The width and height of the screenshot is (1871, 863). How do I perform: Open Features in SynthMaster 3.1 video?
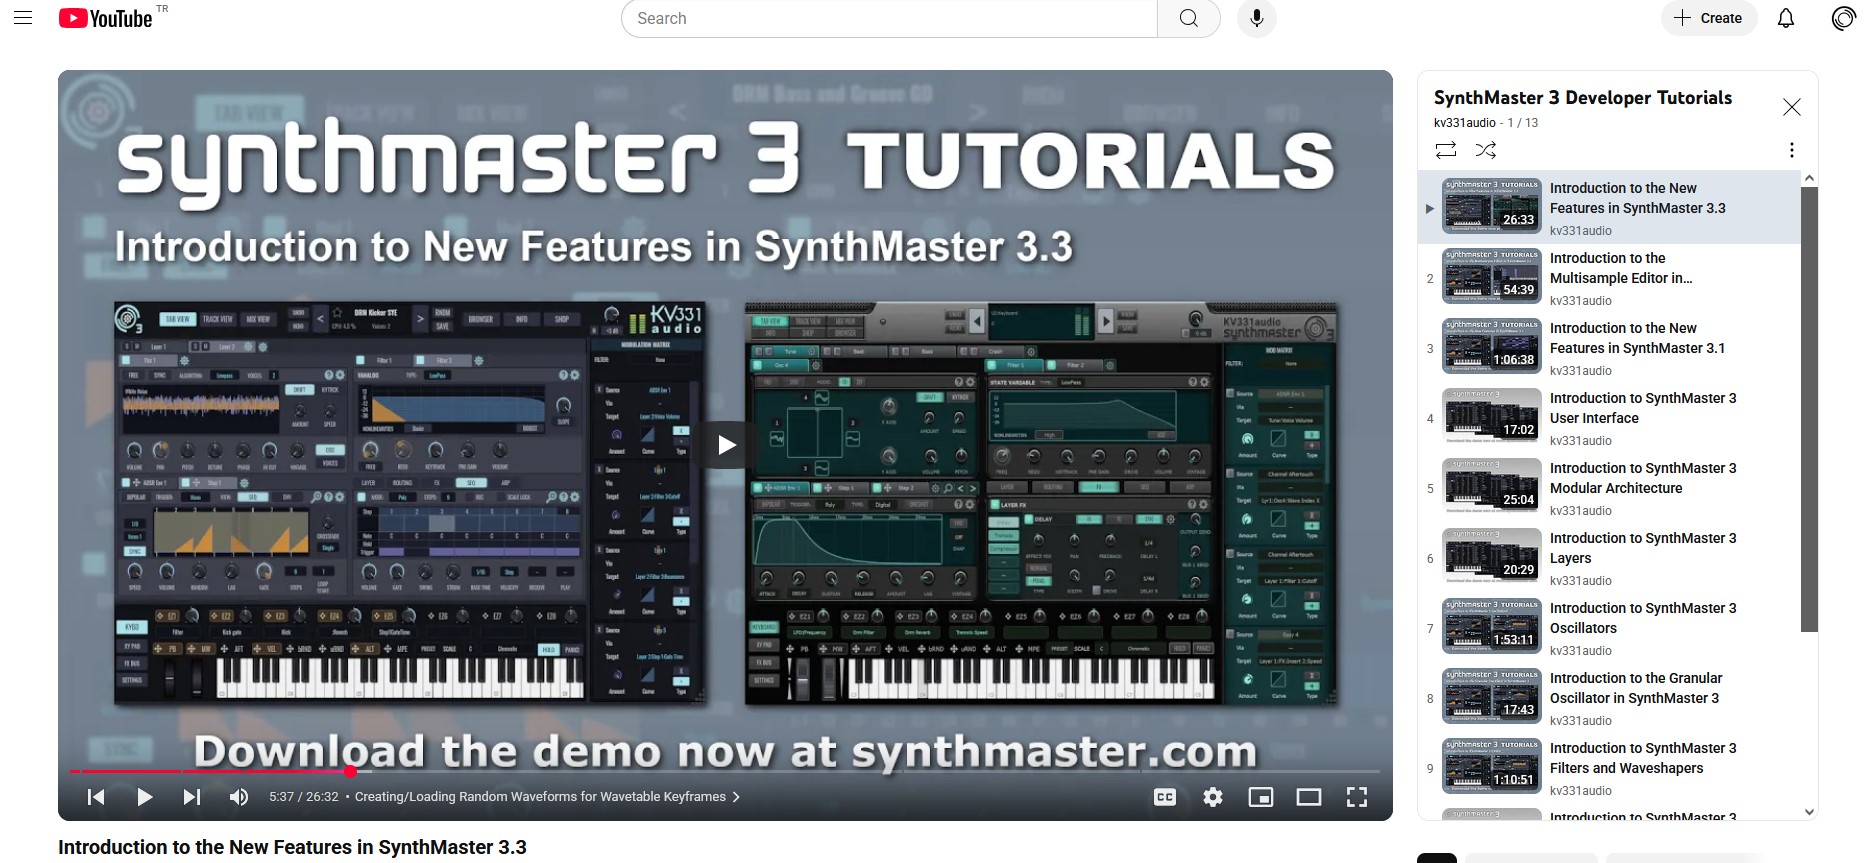click(x=1638, y=338)
